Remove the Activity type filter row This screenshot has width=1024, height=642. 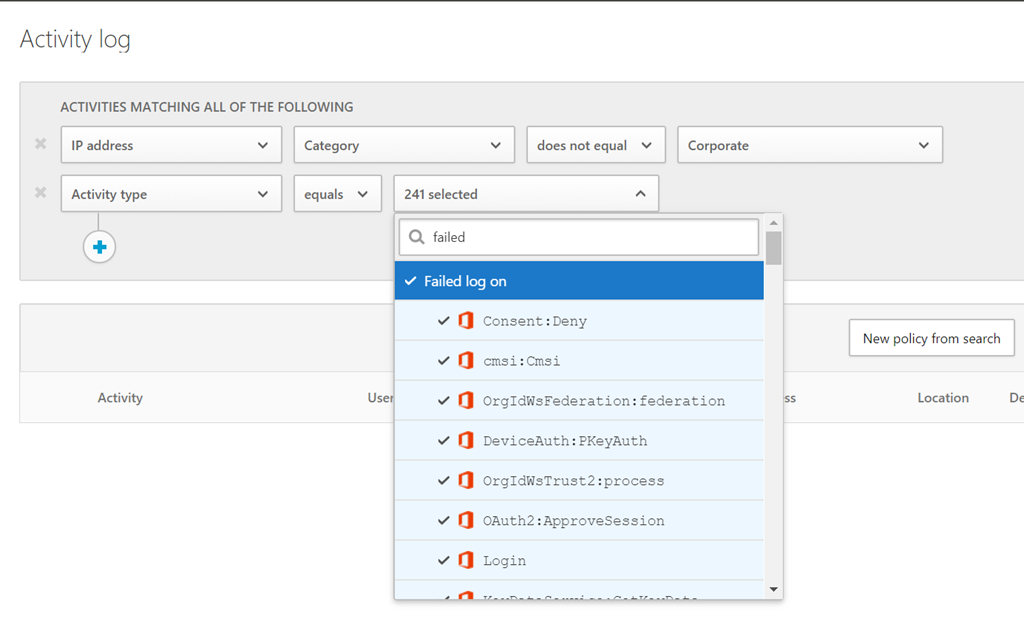(40, 193)
